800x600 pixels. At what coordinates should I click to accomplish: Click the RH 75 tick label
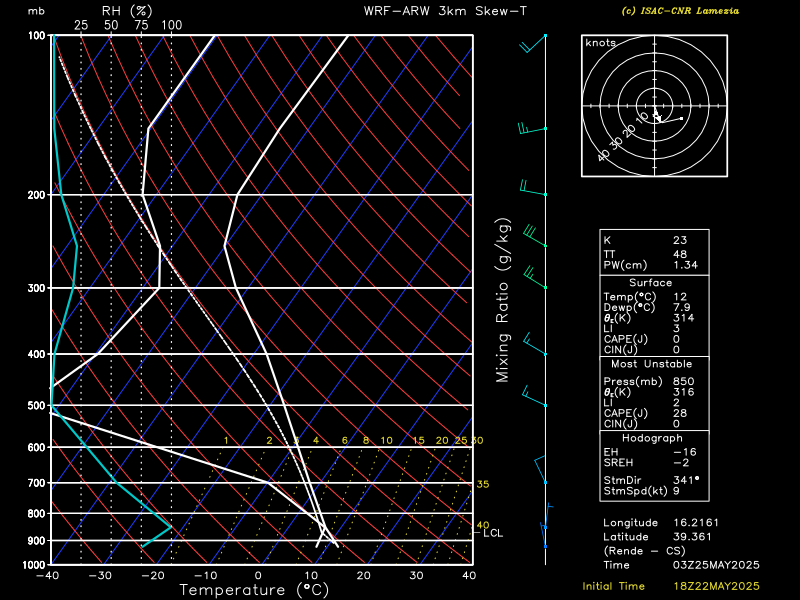pyautogui.click(x=141, y=25)
